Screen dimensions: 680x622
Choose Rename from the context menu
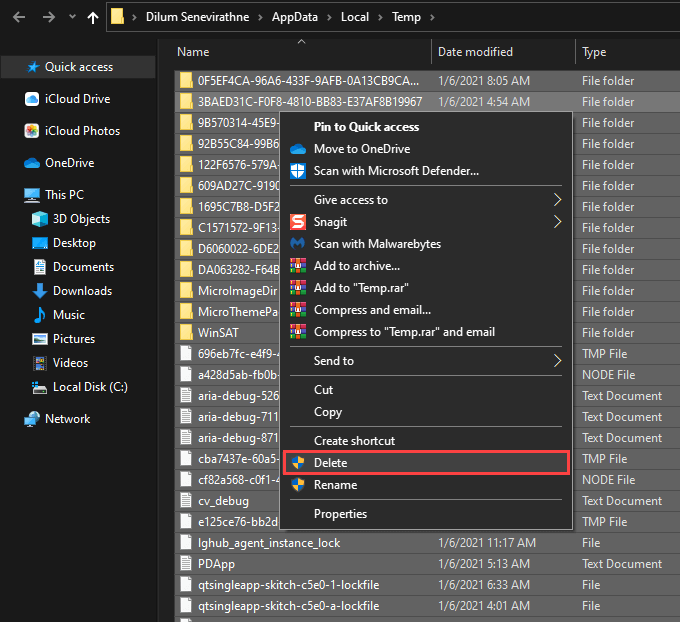[x=335, y=485]
